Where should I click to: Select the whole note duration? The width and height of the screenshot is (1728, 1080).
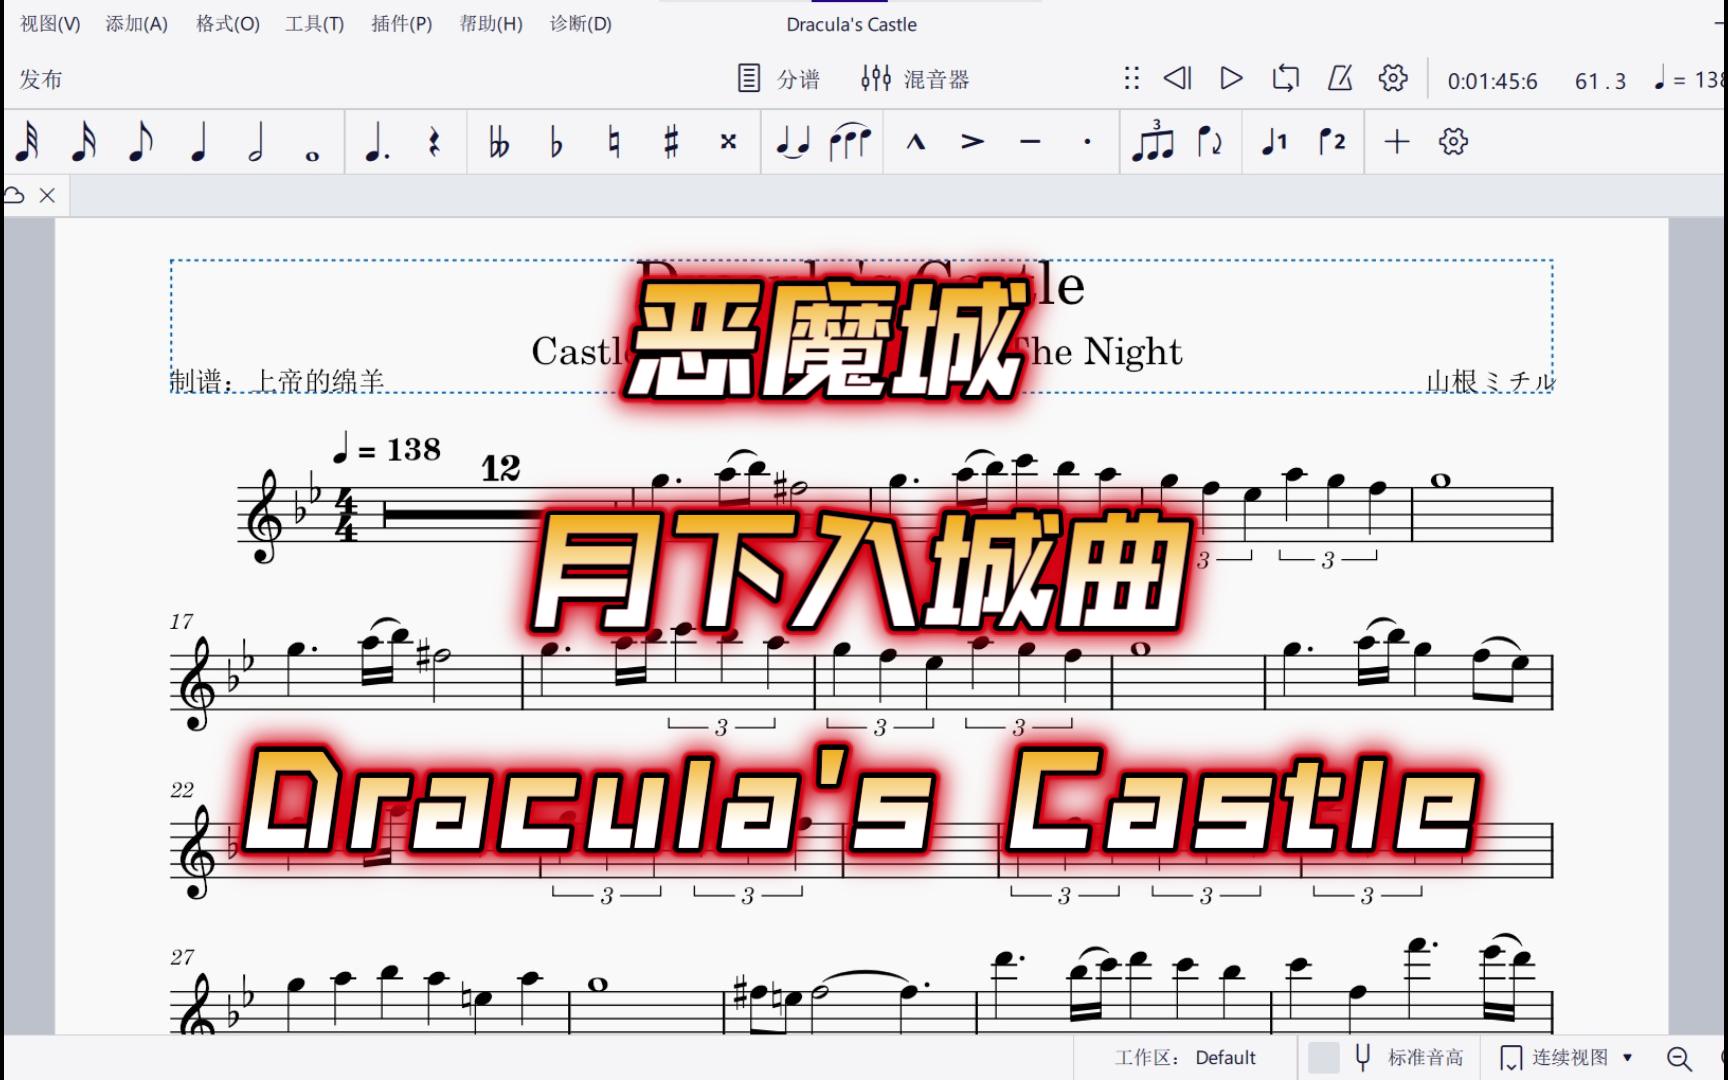[x=313, y=154]
